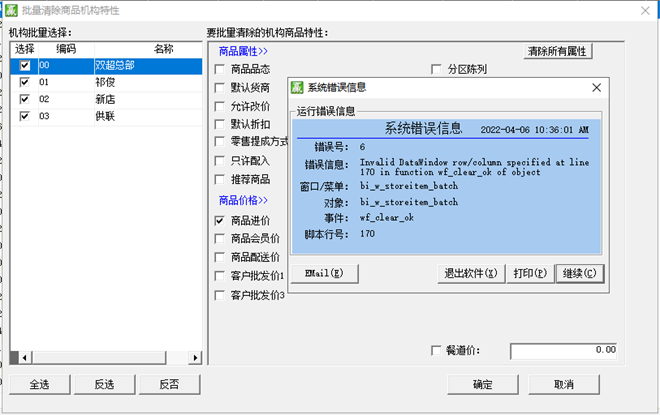The height and width of the screenshot is (415, 660).
Task: Click the 餐遣价 value input field
Action: tap(565, 351)
